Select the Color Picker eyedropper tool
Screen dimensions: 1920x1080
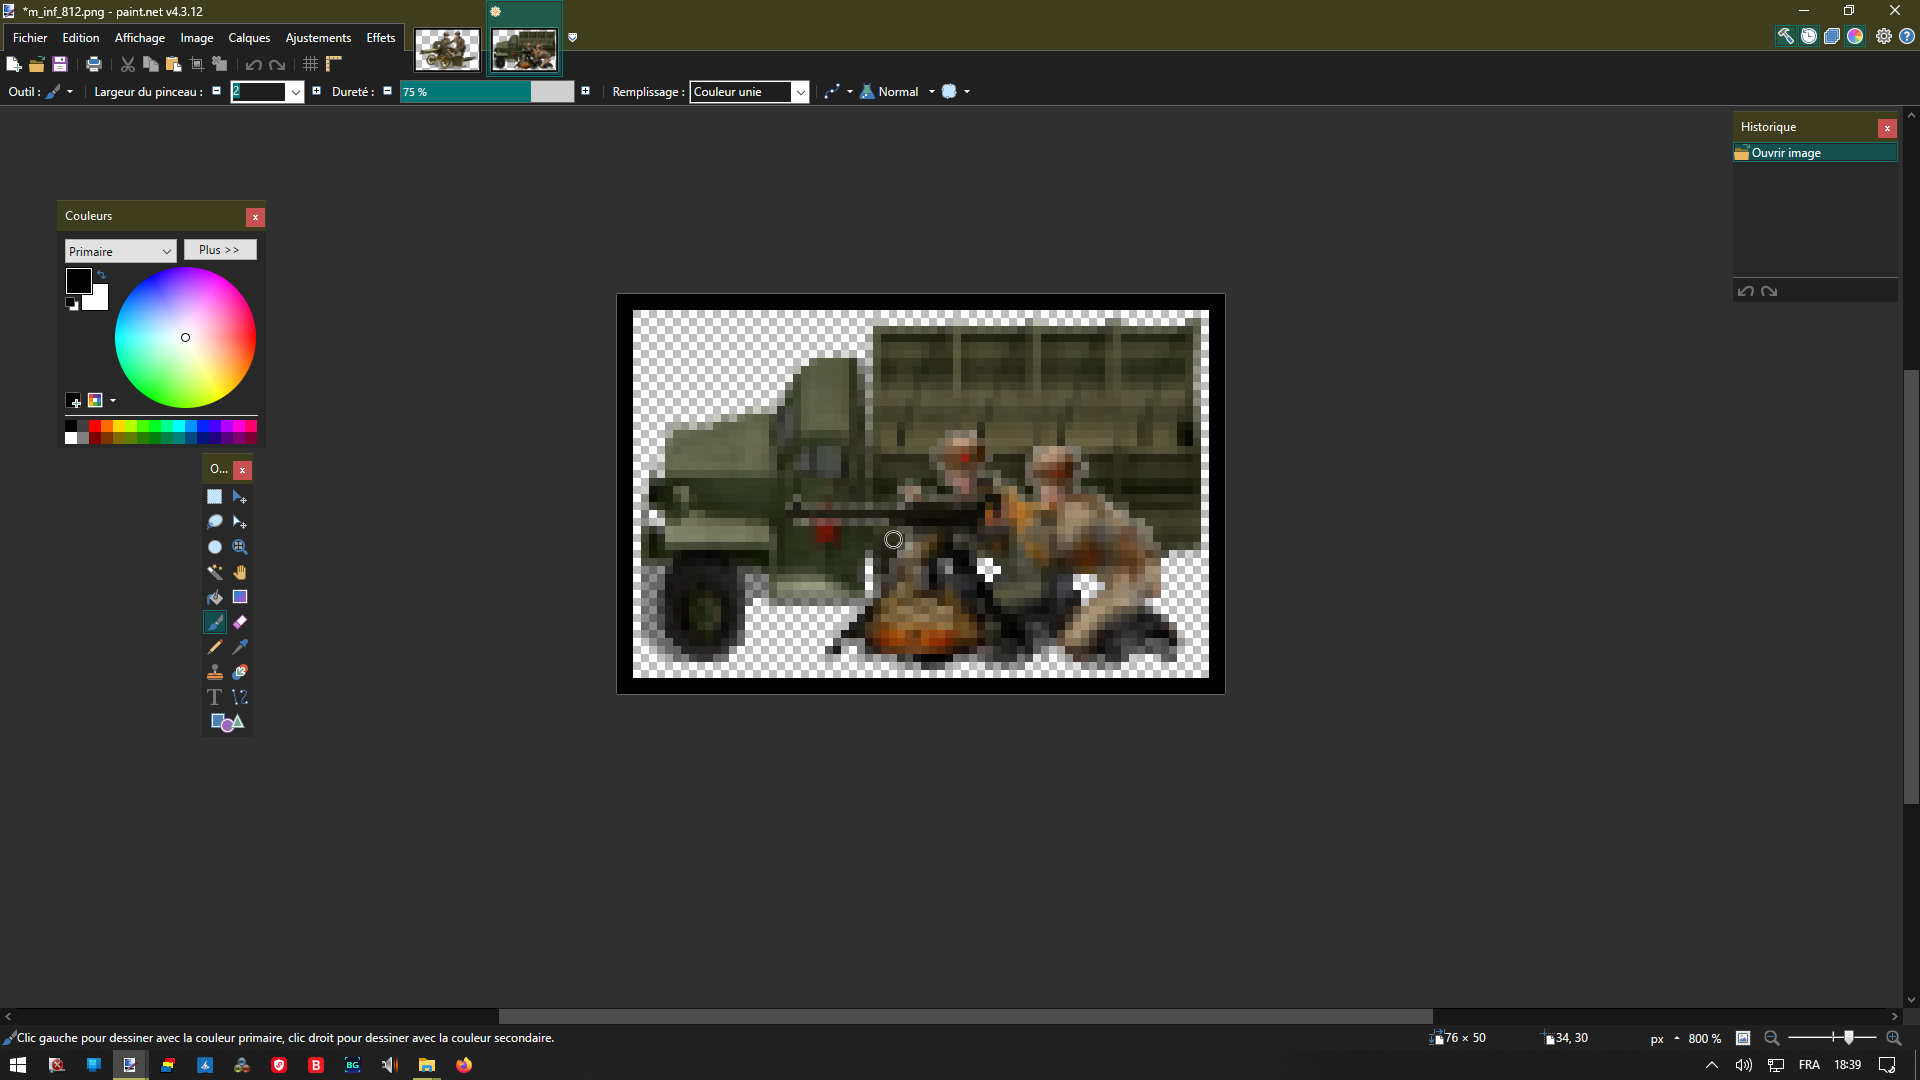[240, 647]
